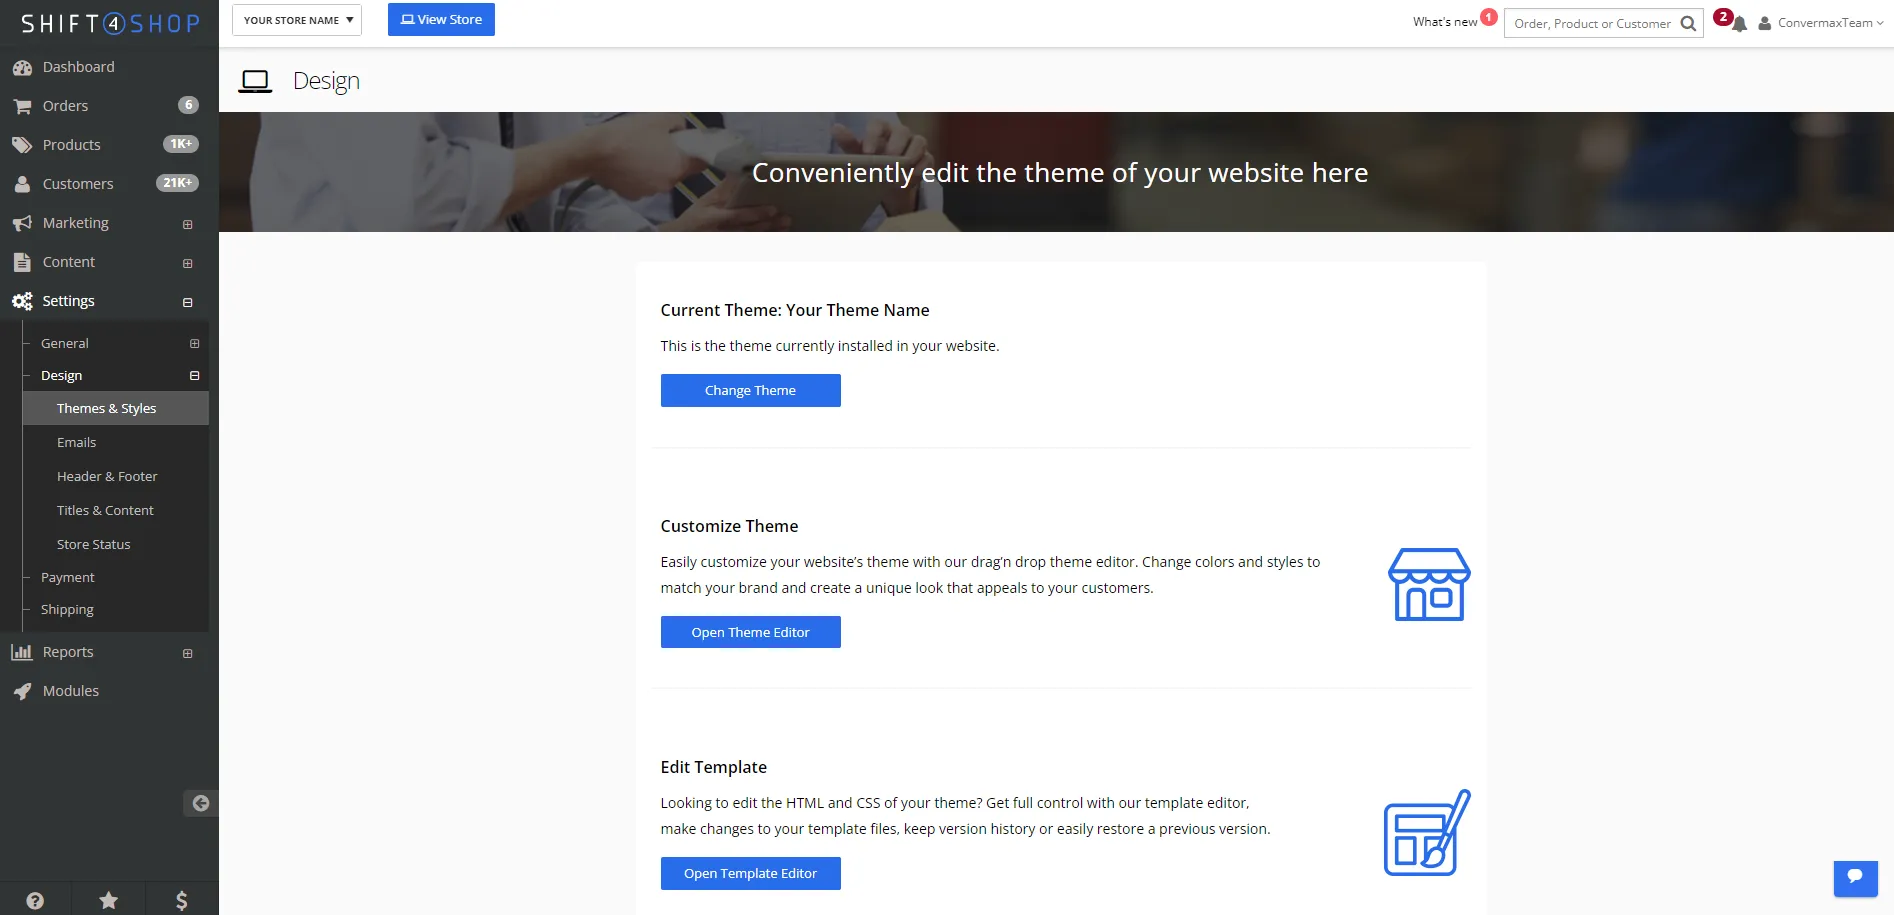The image size is (1894, 915).
Task: Open the ConvermaxTeam account dropdown
Action: (x=1822, y=23)
